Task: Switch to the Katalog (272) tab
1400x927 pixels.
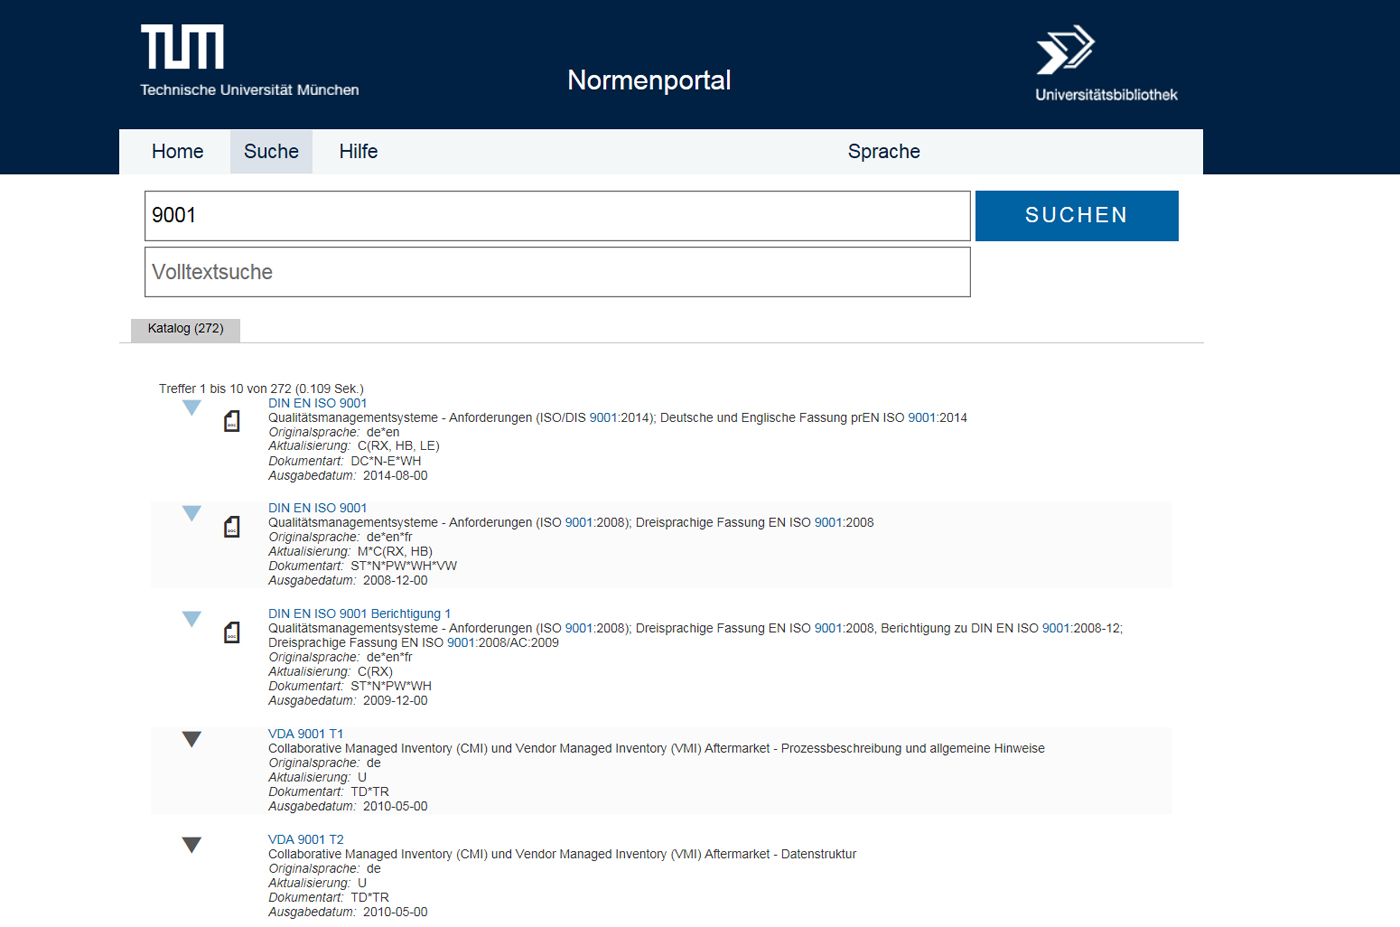Action: pyautogui.click(x=185, y=329)
